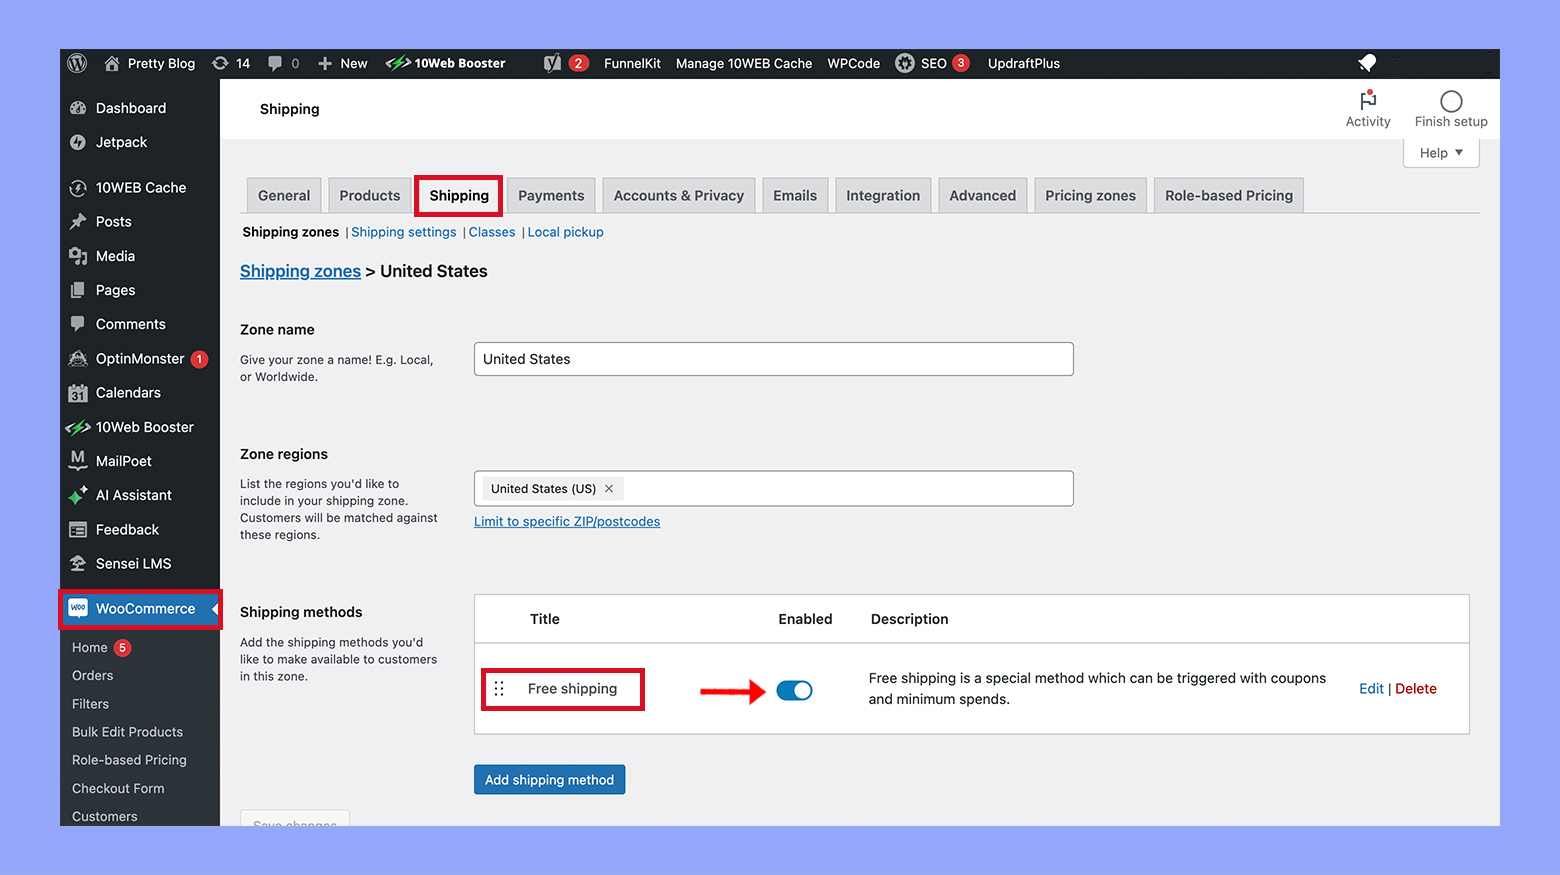Click the MailPoet icon in the sidebar
The height and width of the screenshot is (875, 1560).
78,461
